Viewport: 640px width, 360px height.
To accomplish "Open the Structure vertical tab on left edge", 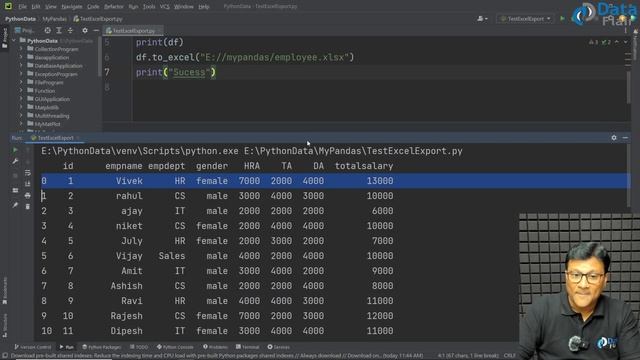I will pos(4,325).
